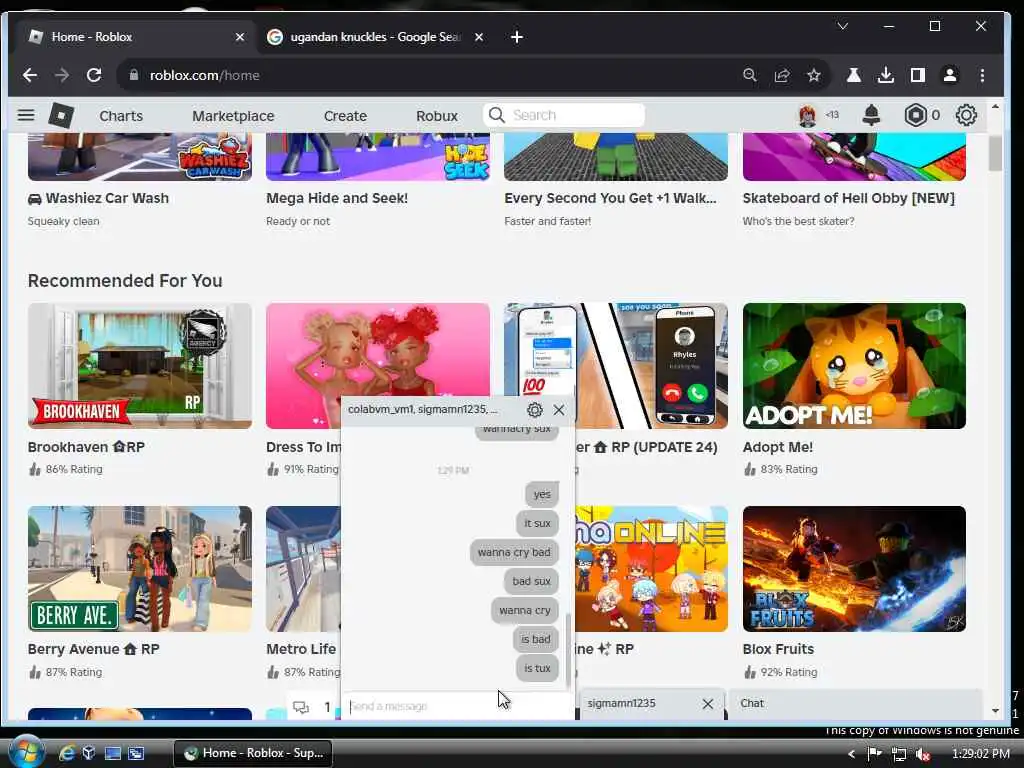Click the Dress To Impress pink thumbnail

(377, 349)
